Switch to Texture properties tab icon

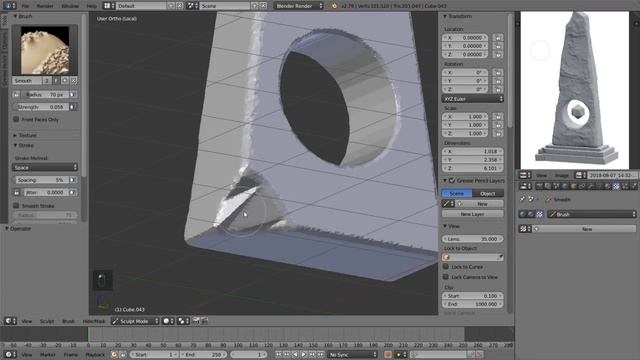click(x=616, y=186)
